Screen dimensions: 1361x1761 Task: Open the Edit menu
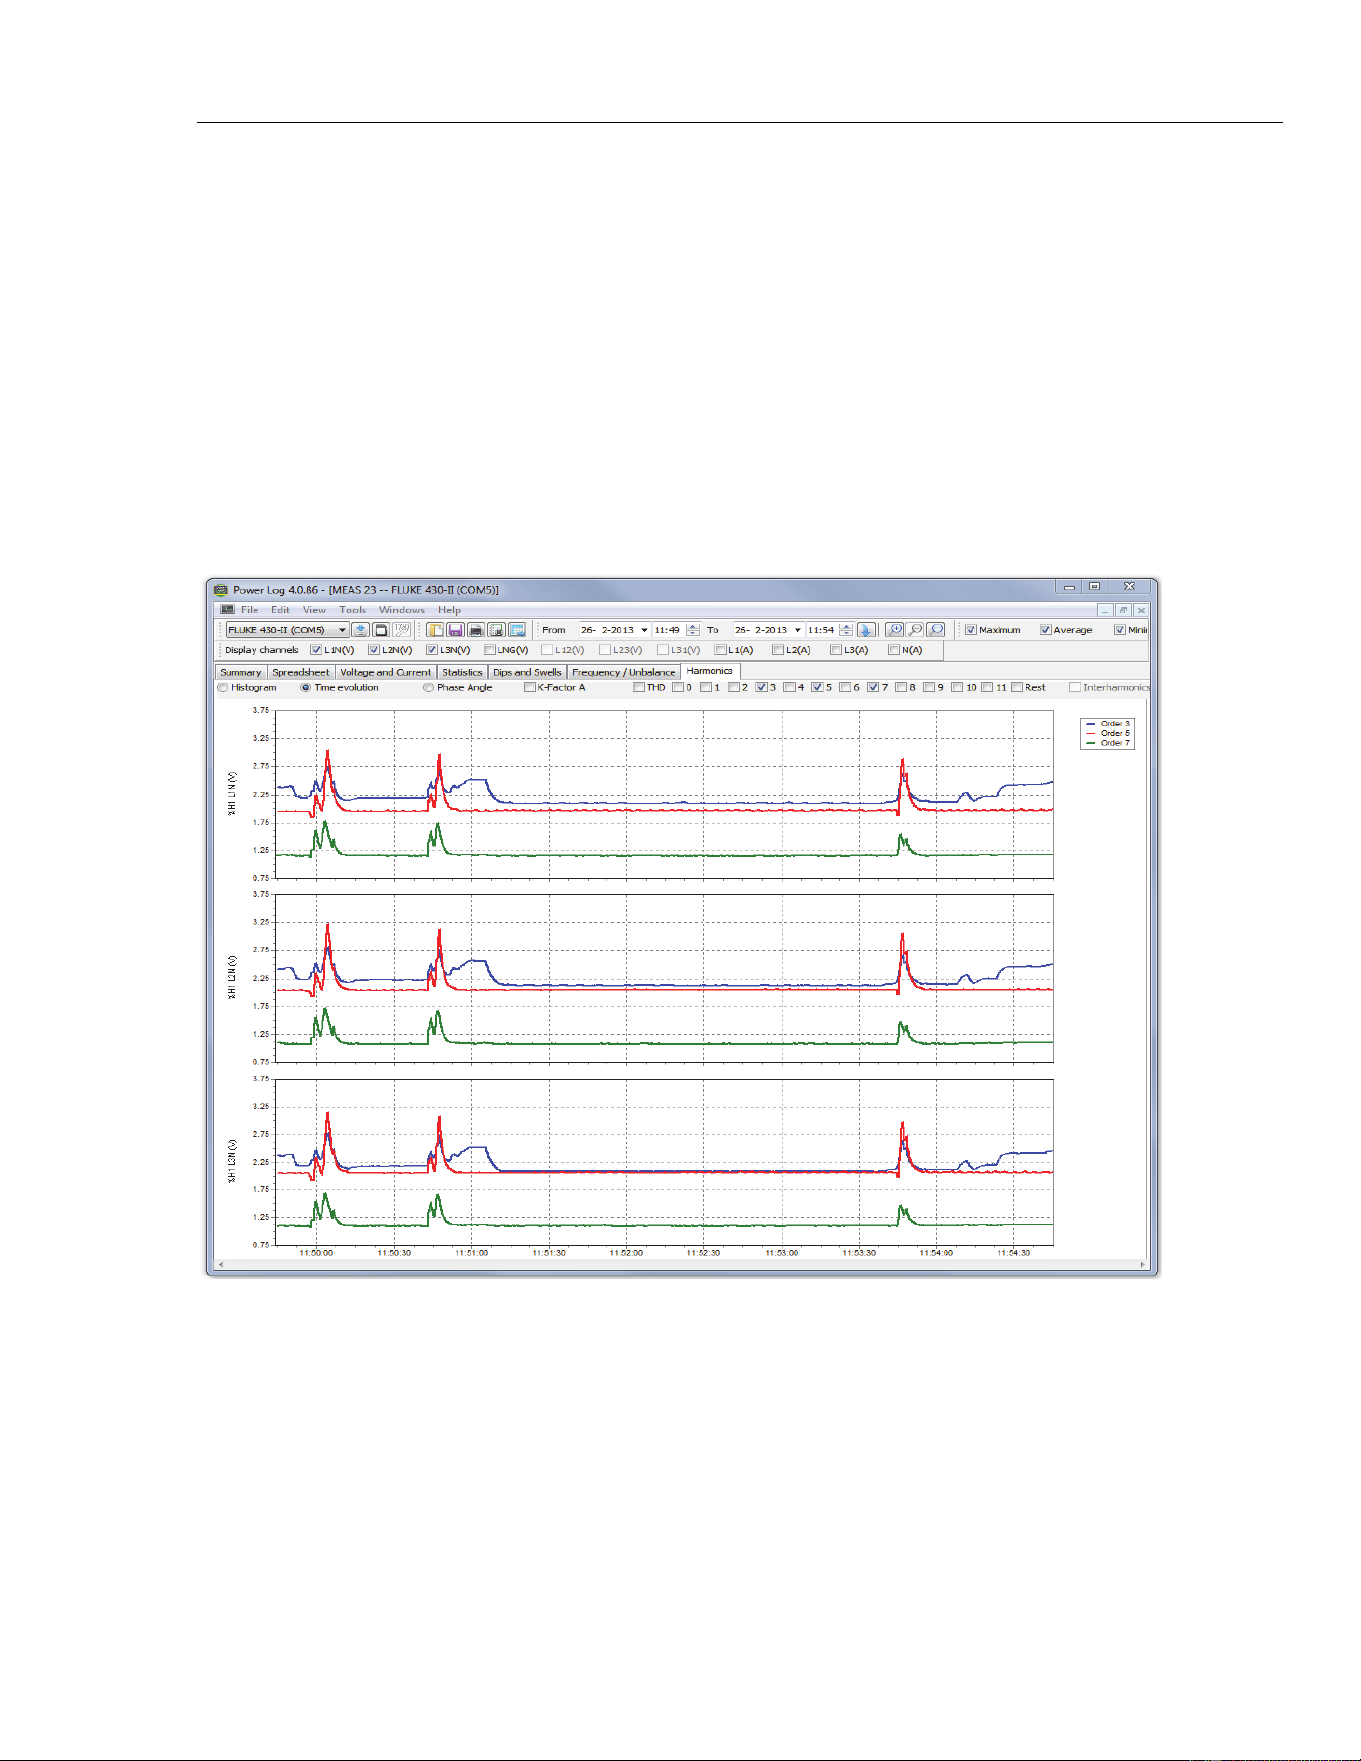point(280,610)
